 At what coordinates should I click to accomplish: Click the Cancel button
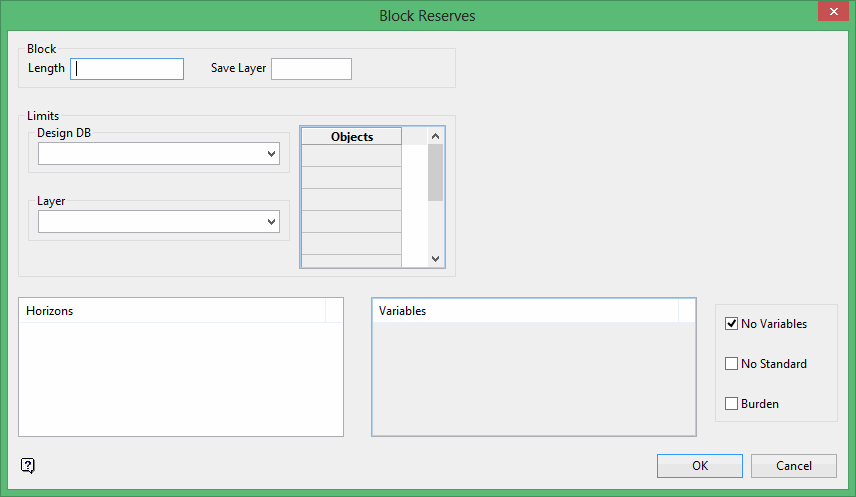[x=794, y=466]
